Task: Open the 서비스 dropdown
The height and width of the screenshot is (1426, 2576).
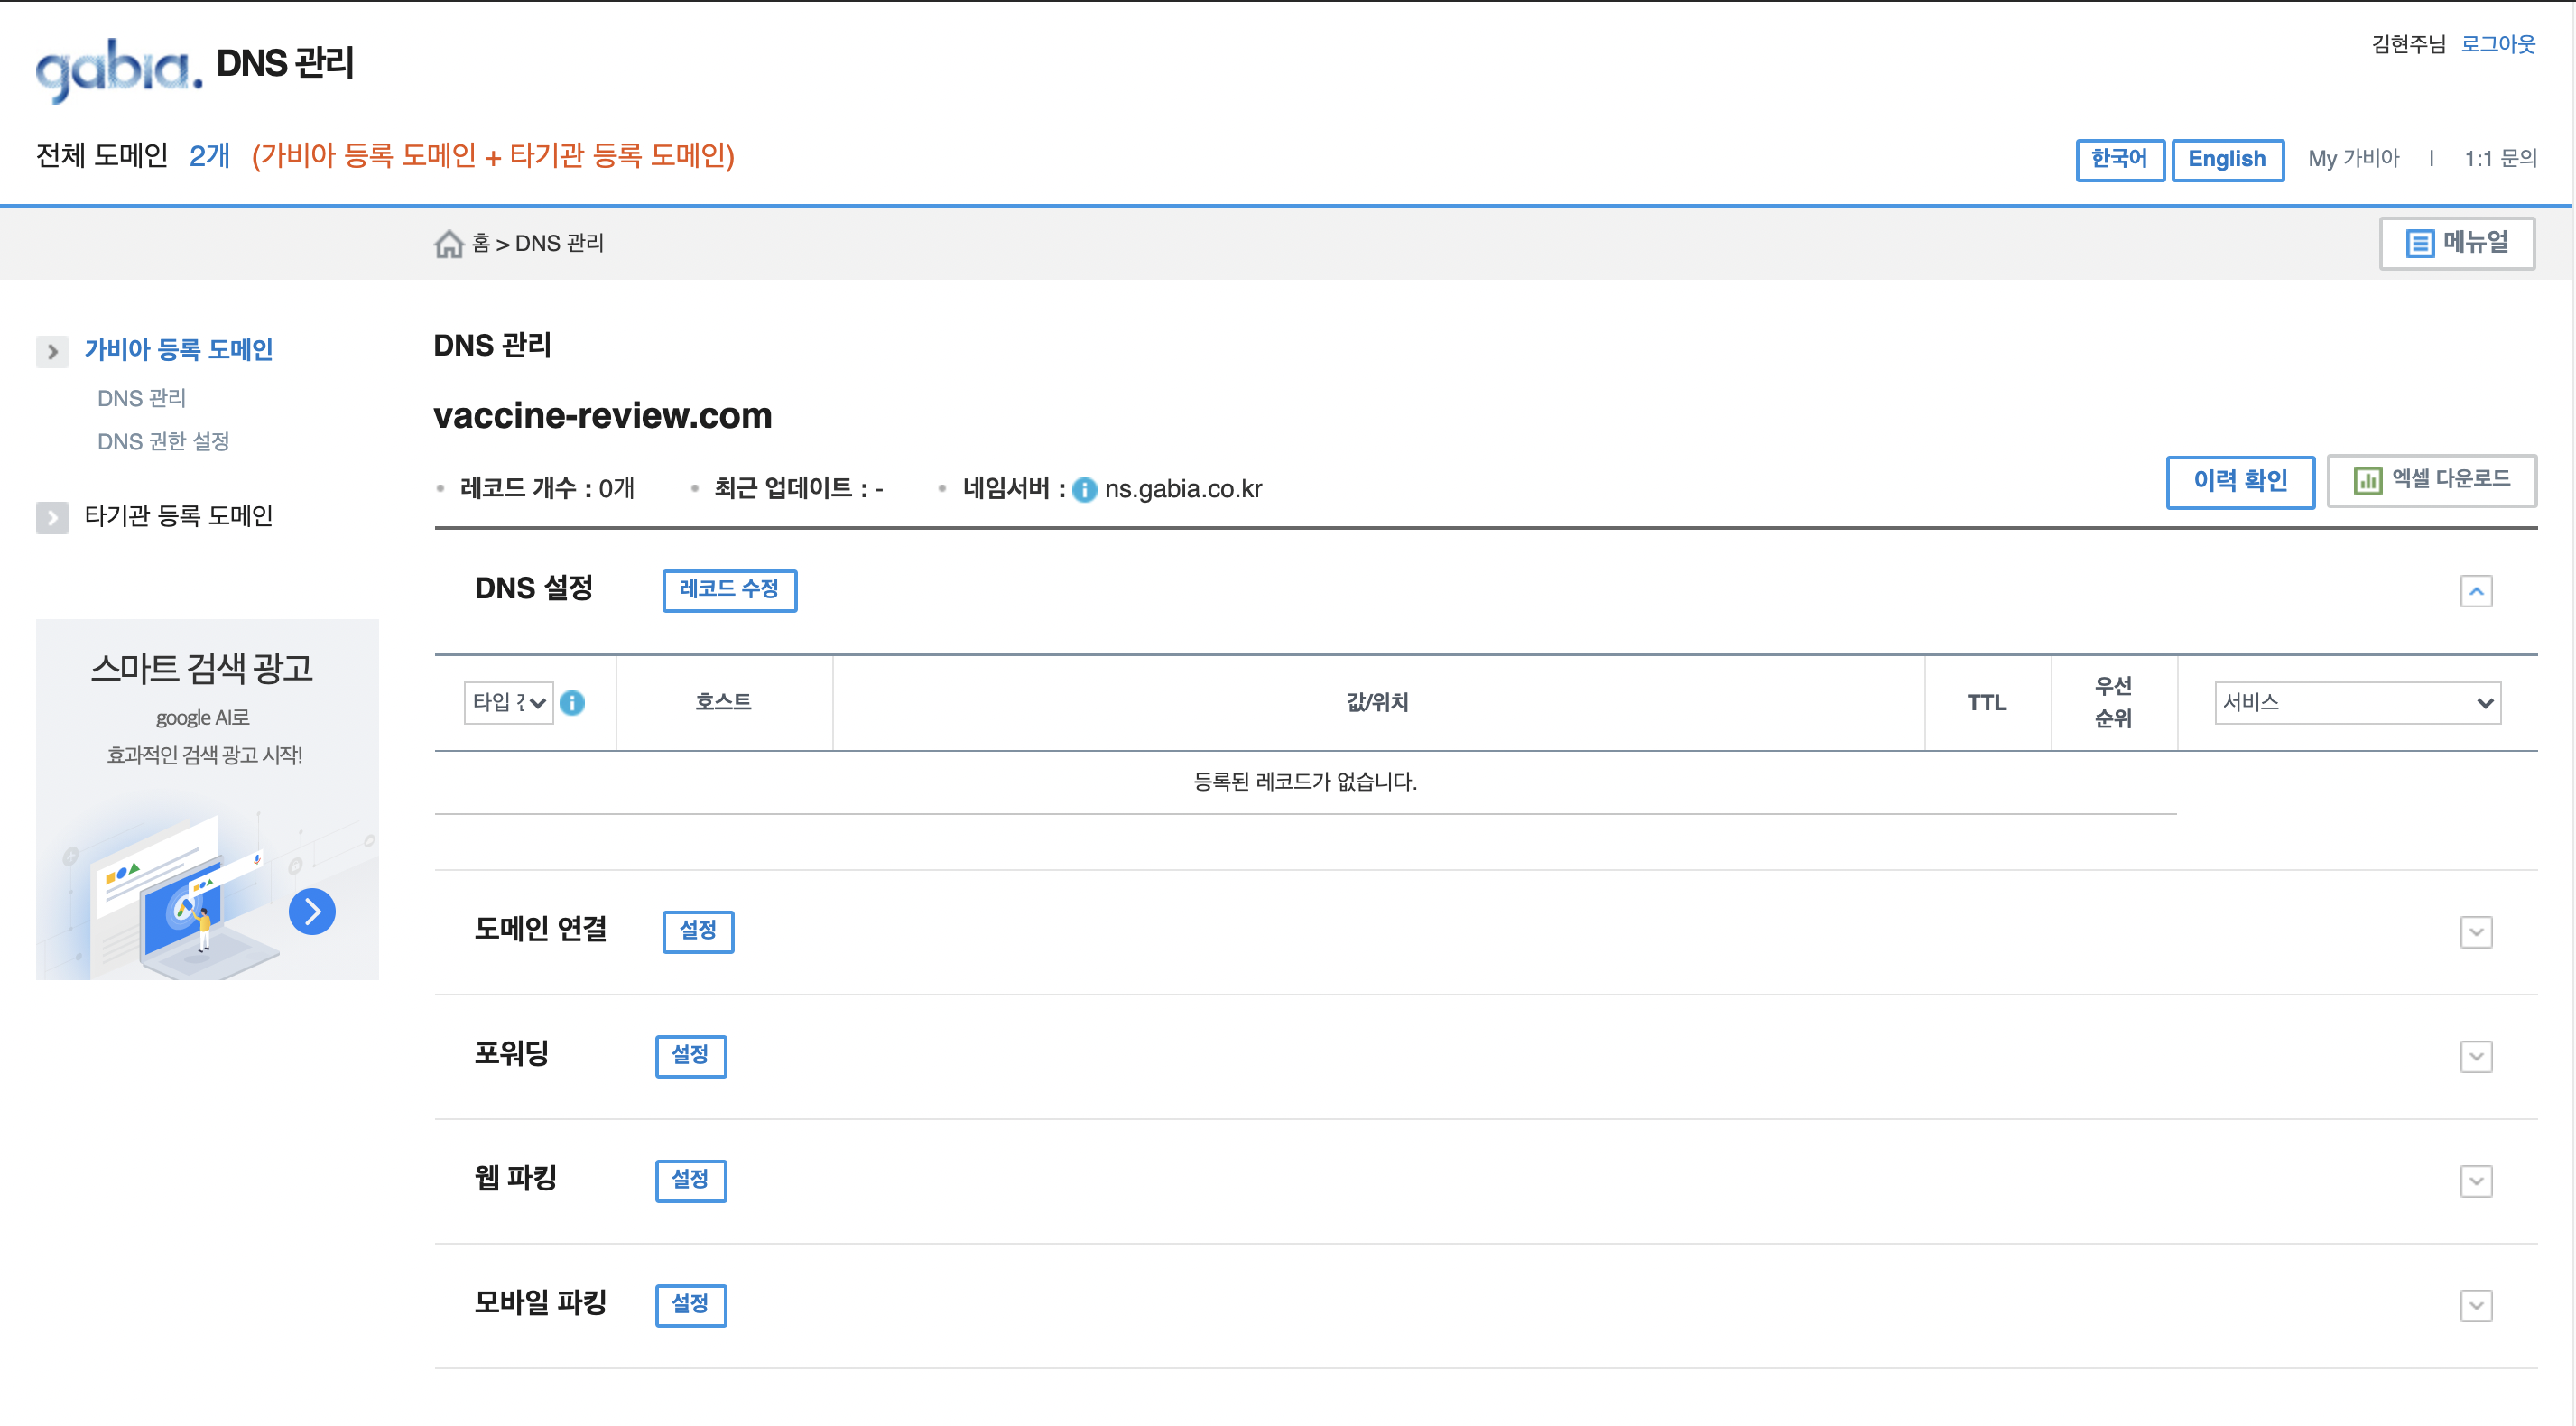Action: click(2356, 703)
